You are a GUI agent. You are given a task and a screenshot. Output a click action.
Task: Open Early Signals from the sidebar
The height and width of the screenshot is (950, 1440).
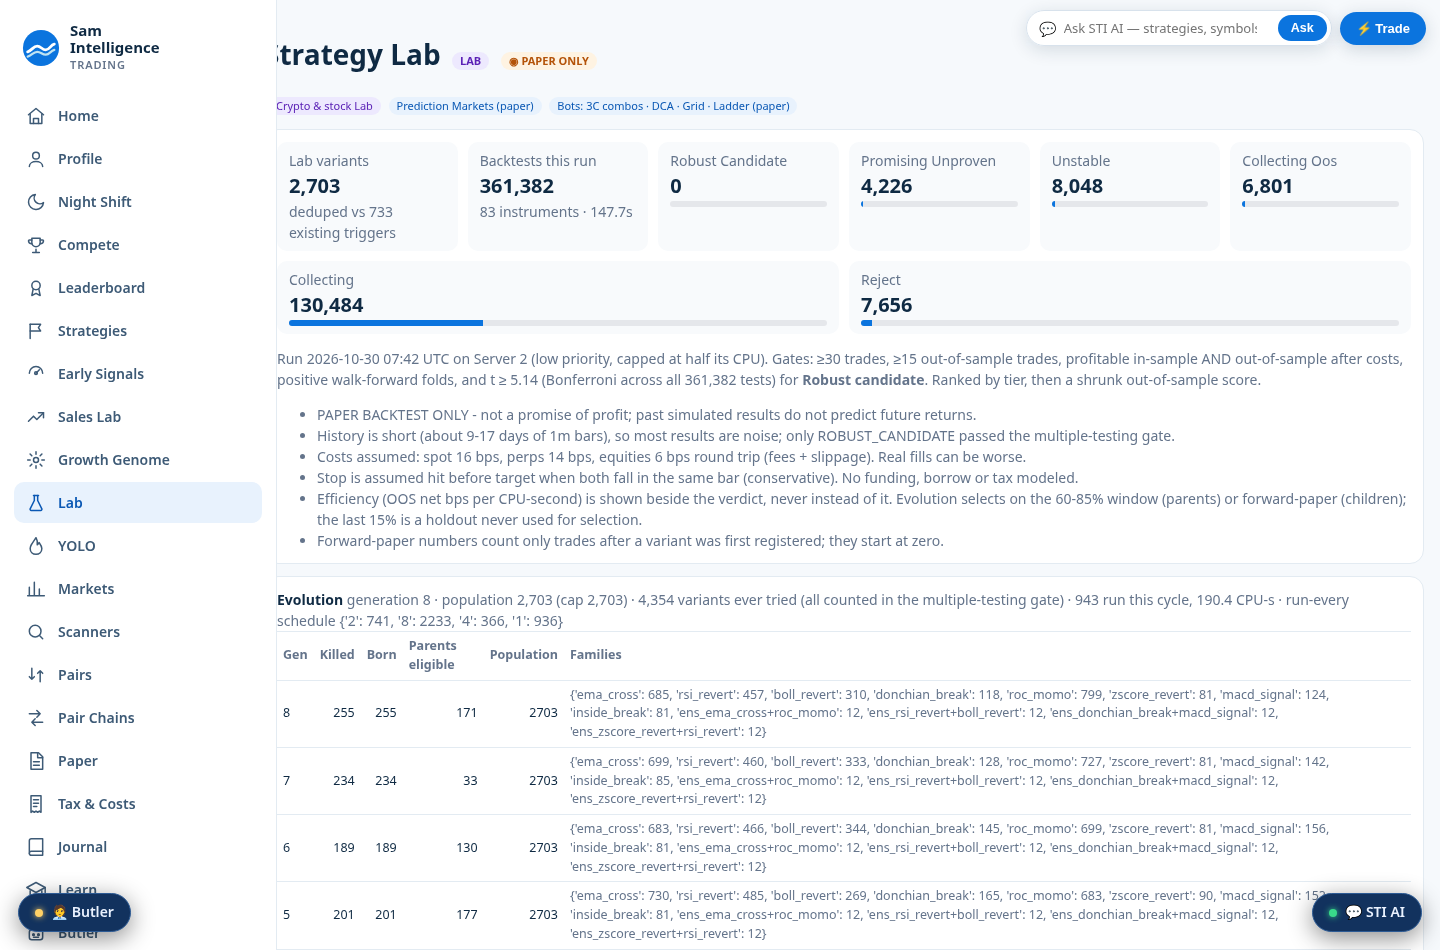click(138, 374)
